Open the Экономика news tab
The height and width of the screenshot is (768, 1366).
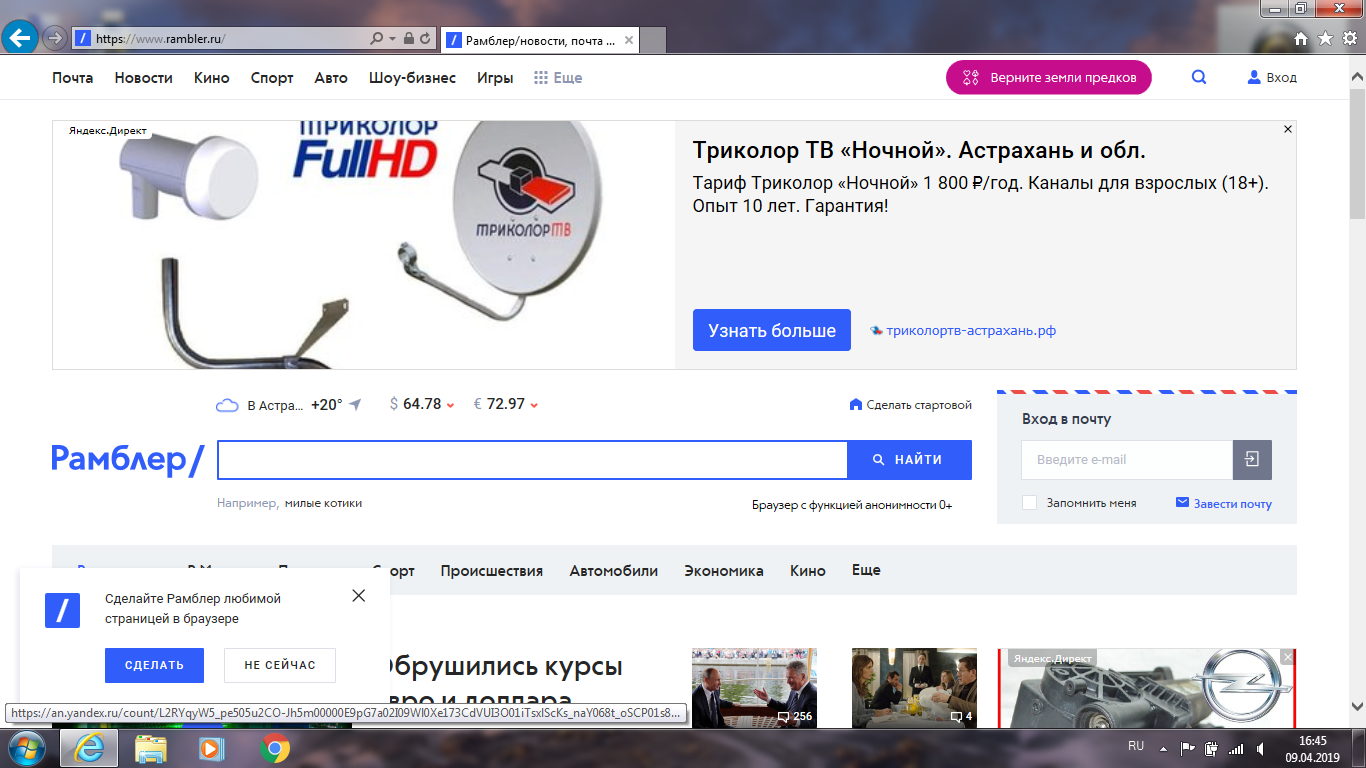pos(724,571)
